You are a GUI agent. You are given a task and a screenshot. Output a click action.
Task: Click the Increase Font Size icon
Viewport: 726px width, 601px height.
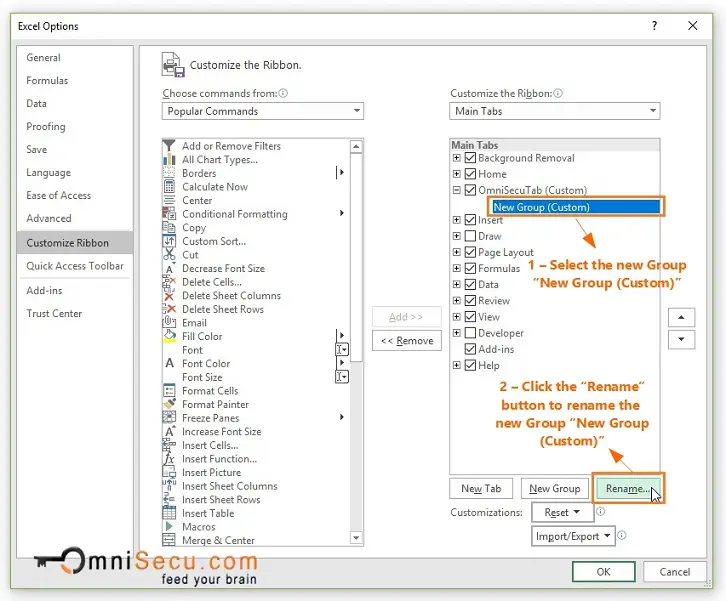click(169, 432)
